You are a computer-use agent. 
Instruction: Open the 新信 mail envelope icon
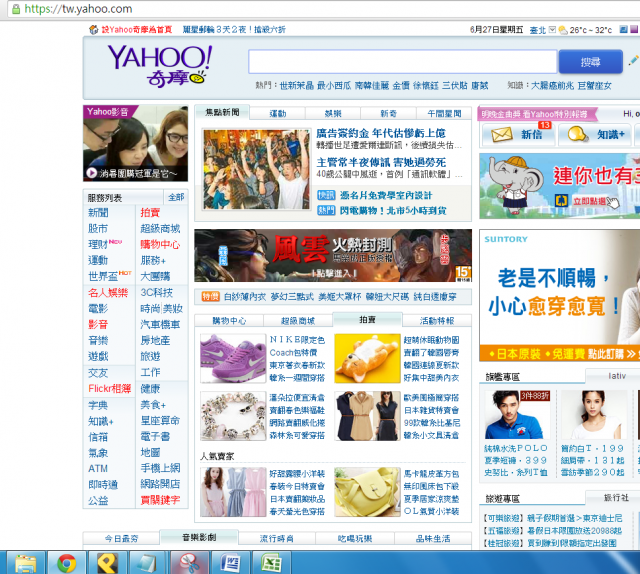502,134
